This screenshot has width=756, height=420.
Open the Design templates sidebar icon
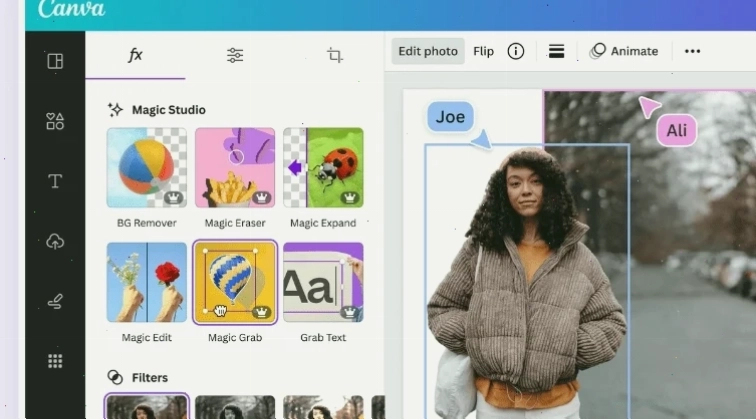[55, 61]
